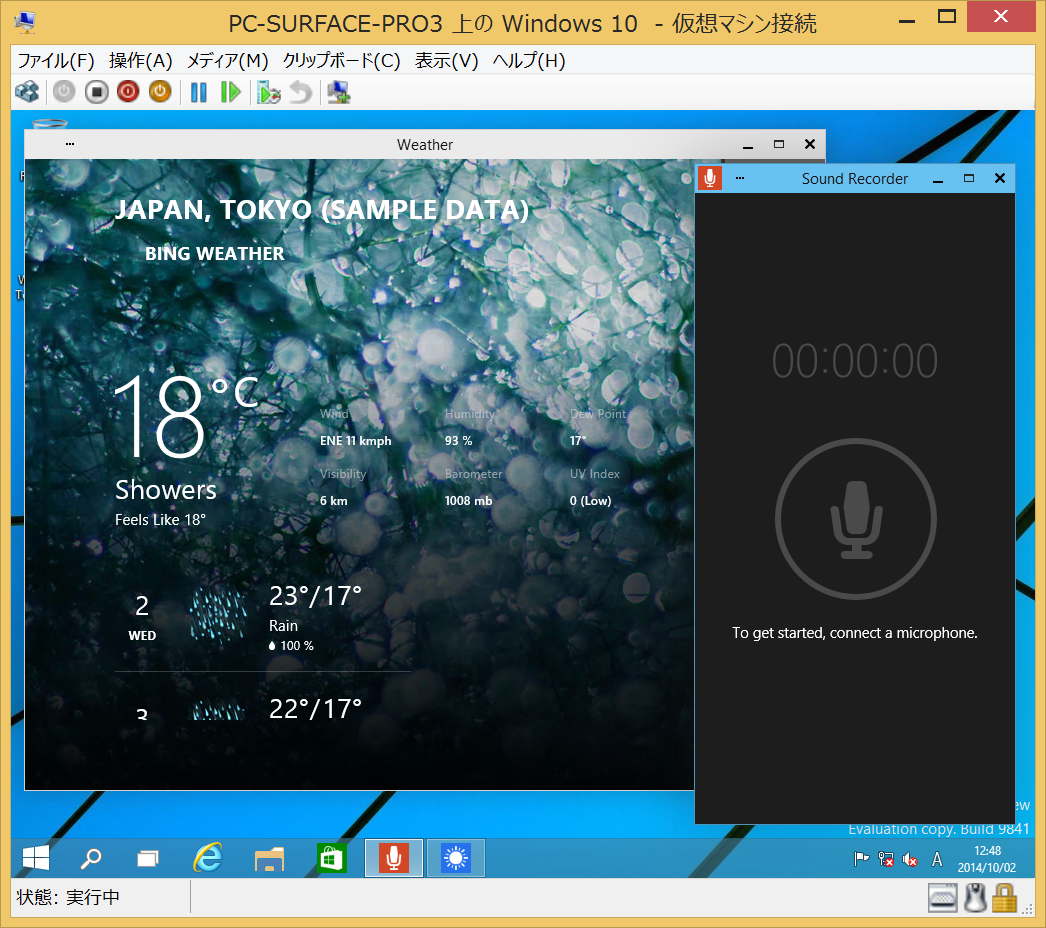This screenshot has height=928, width=1046.
Task: Click the Enhanced Session toolbar icon
Action: pos(339,92)
